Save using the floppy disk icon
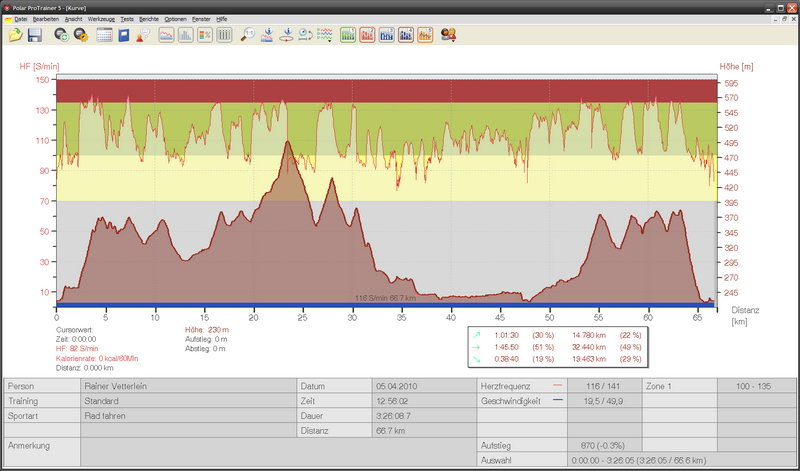Viewport: 800px width, 471px height. tap(34, 35)
